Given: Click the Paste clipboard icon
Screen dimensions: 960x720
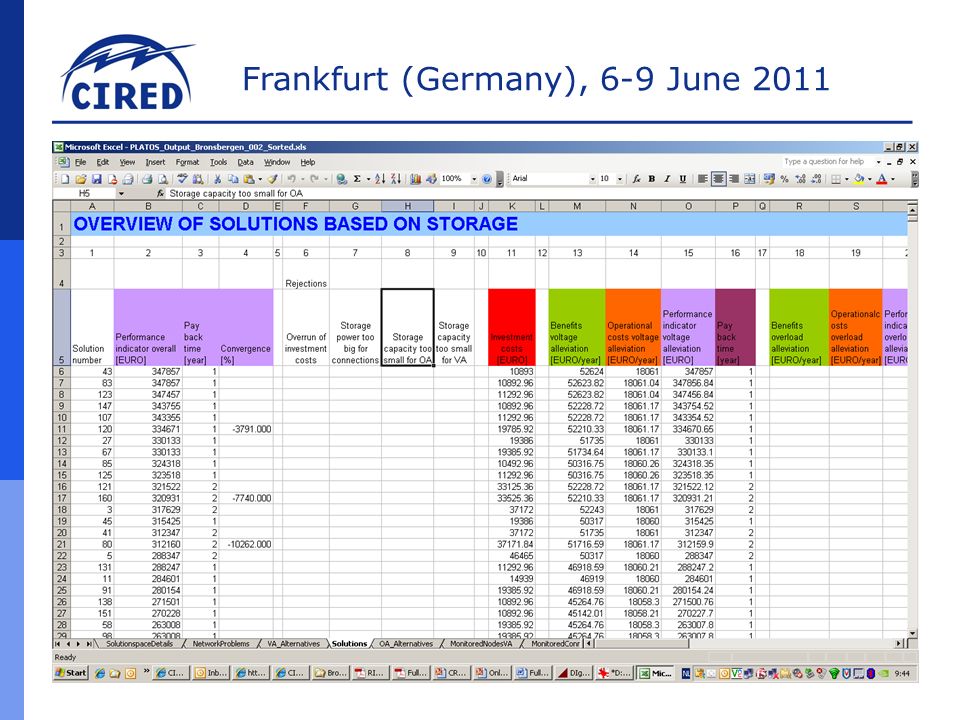Looking at the screenshot, I should tap(249, 179).
